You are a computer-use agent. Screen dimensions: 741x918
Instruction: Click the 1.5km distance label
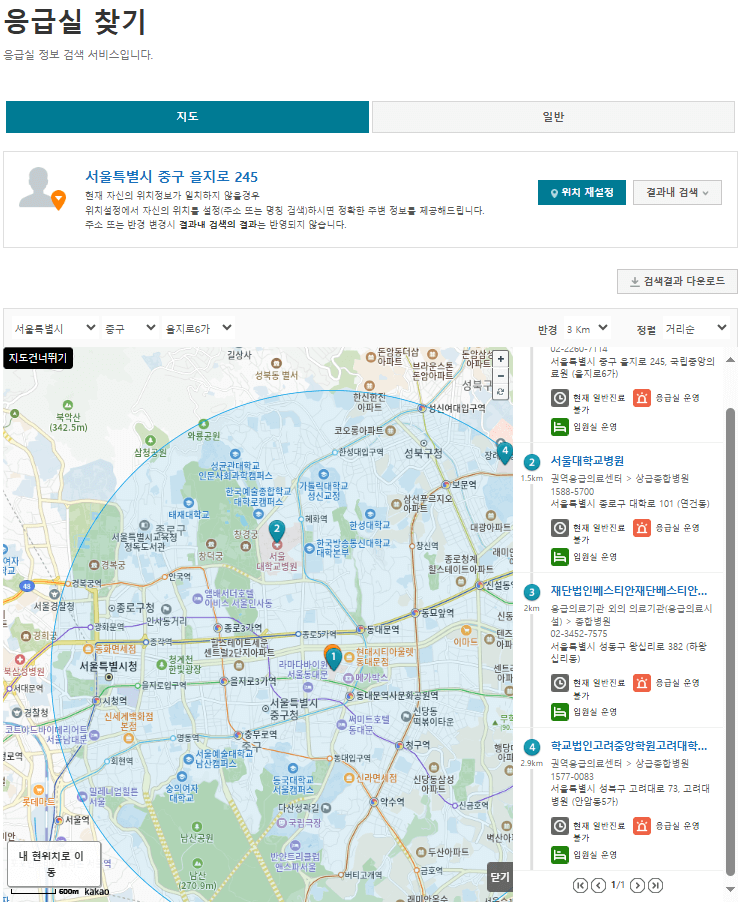click(x=531, y=478)
